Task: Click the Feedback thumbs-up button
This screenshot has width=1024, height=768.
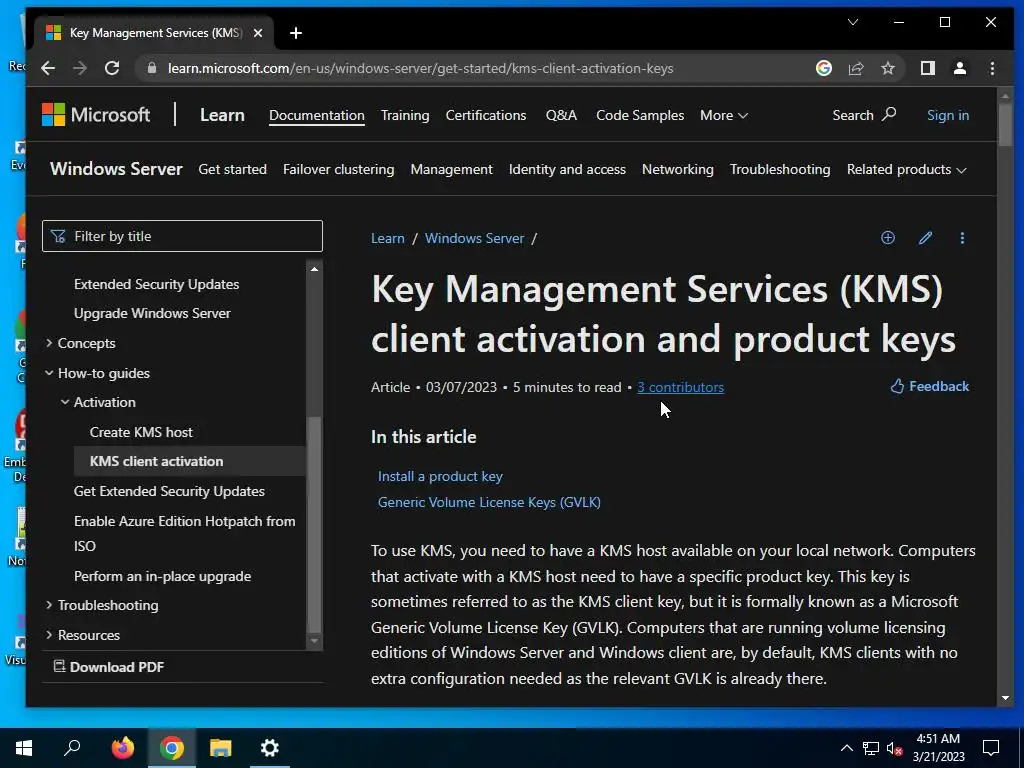Action: 929,386
